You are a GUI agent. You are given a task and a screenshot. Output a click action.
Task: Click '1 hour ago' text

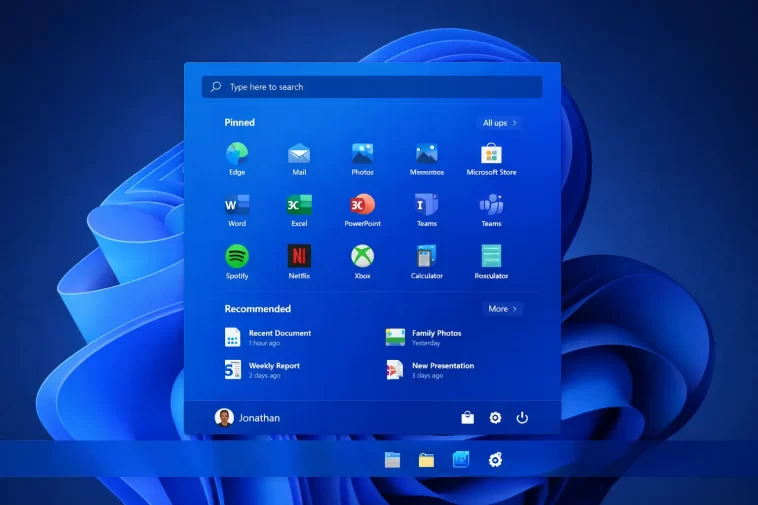tap(264, 343)
